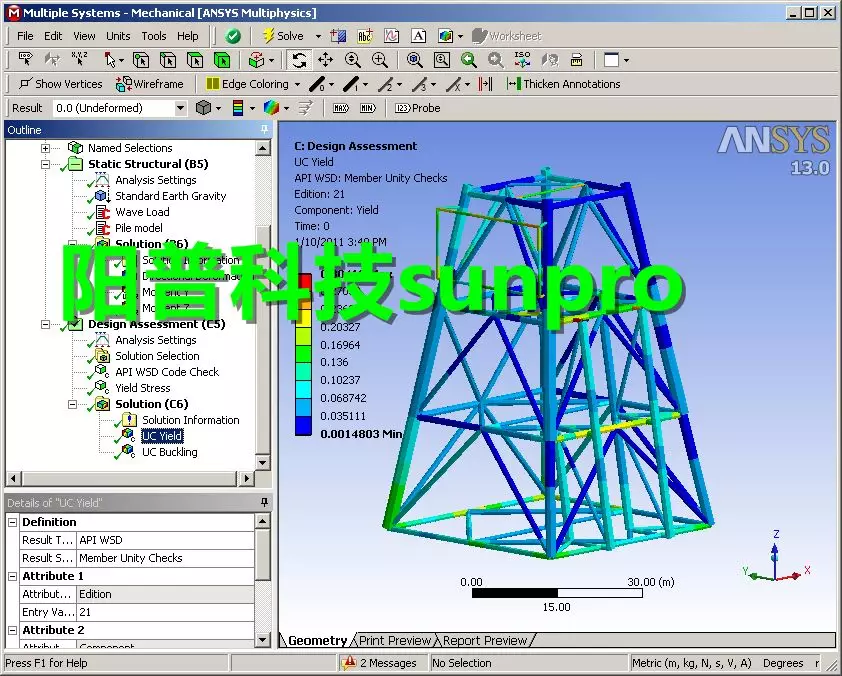Toggle Thicken Annotations

pyautogui.click(x=563, y=84)
